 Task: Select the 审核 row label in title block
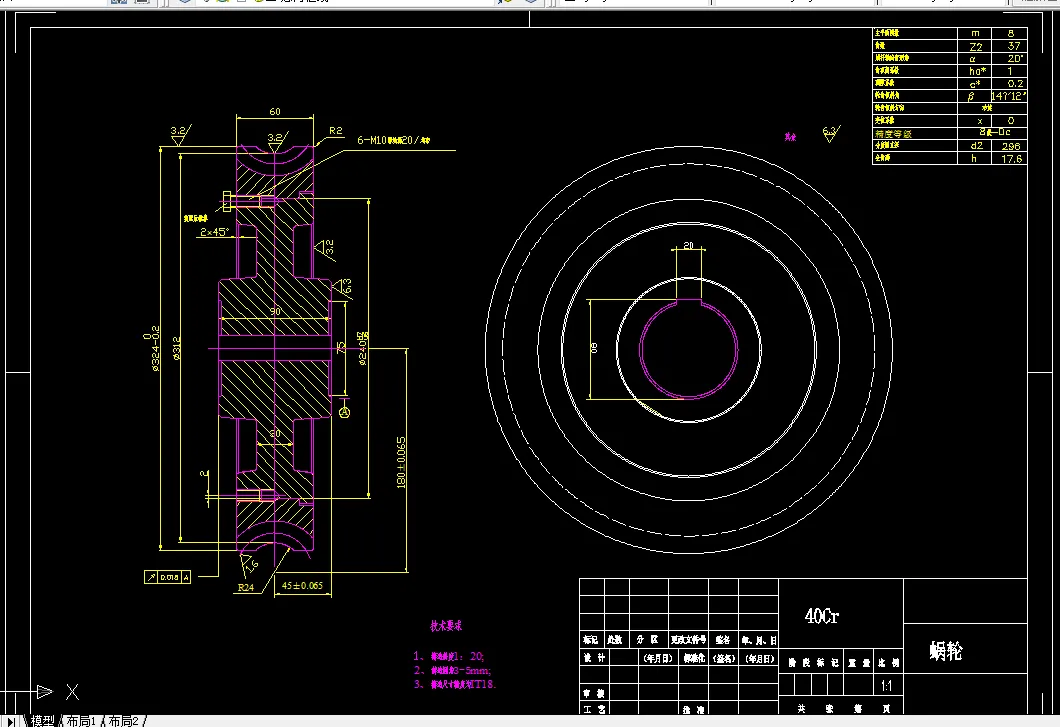(x=593, y=693)
